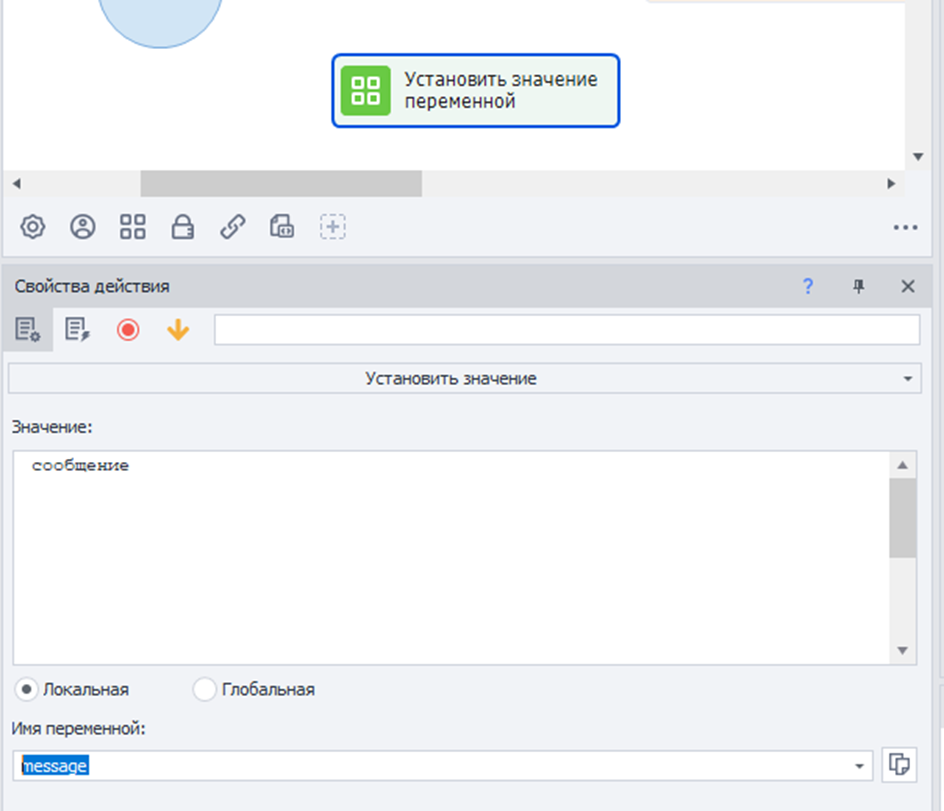Click the 'Имя переменной:' label

click(x=79, y=729)
